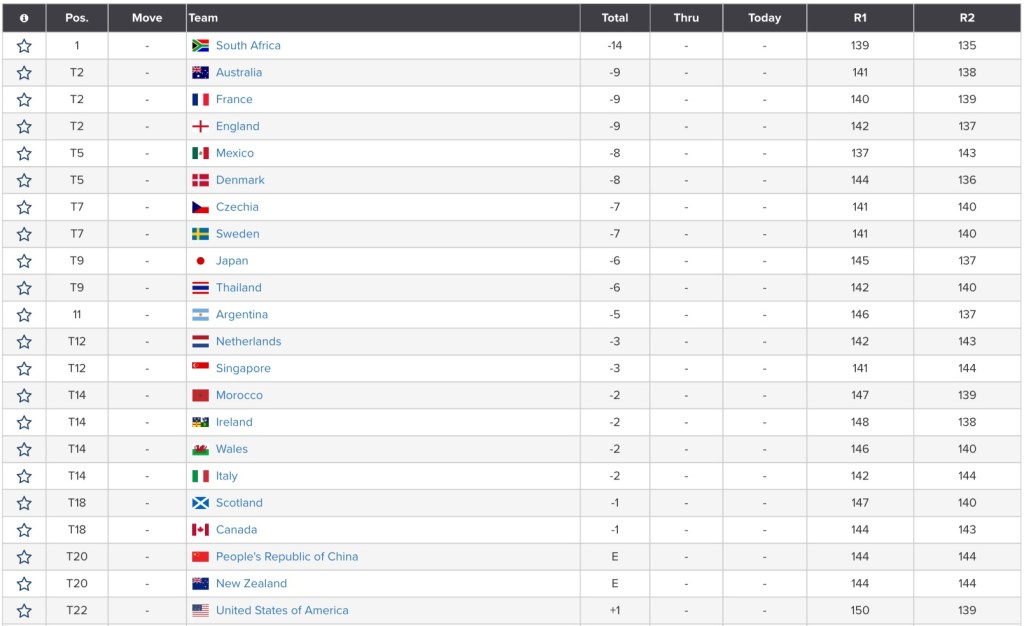
Task: Click the Wales dragon flag icon
Action: [x=200, y=450]
